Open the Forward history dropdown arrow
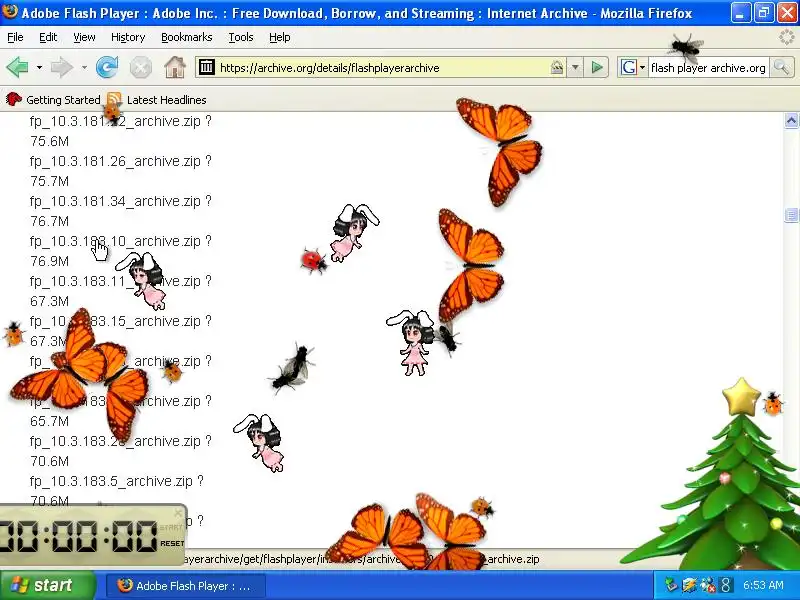 point(84,67)
